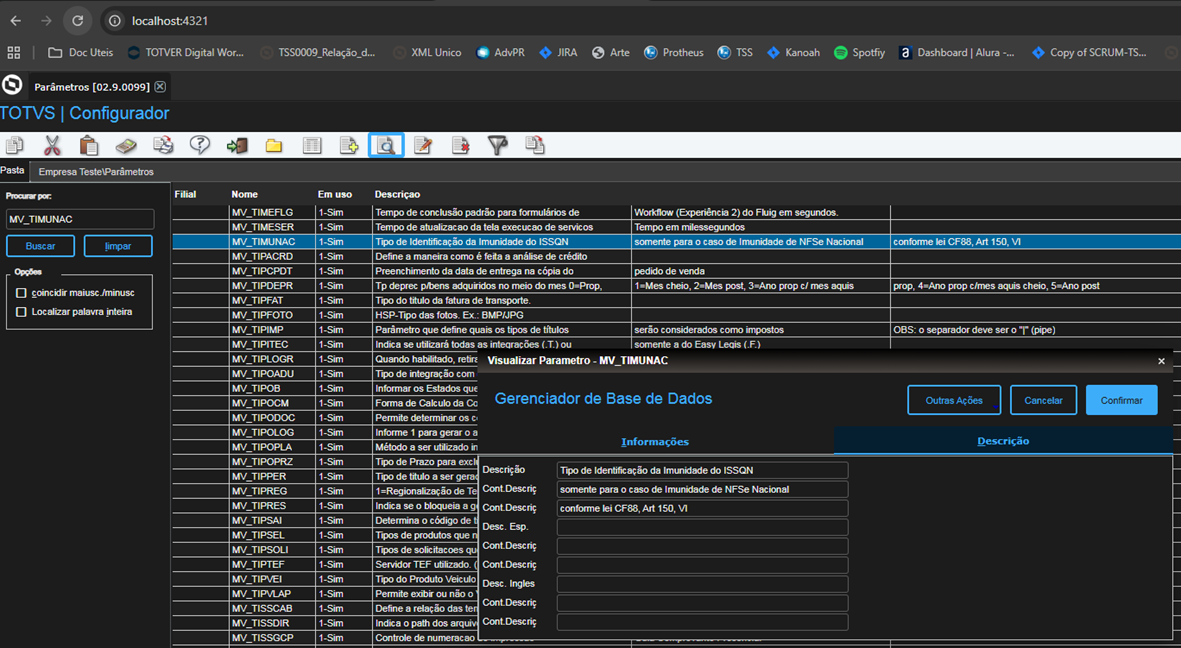This screenshot has height=648, width=1181.
Task: Go back in browser history
Action: coord(16,21)
